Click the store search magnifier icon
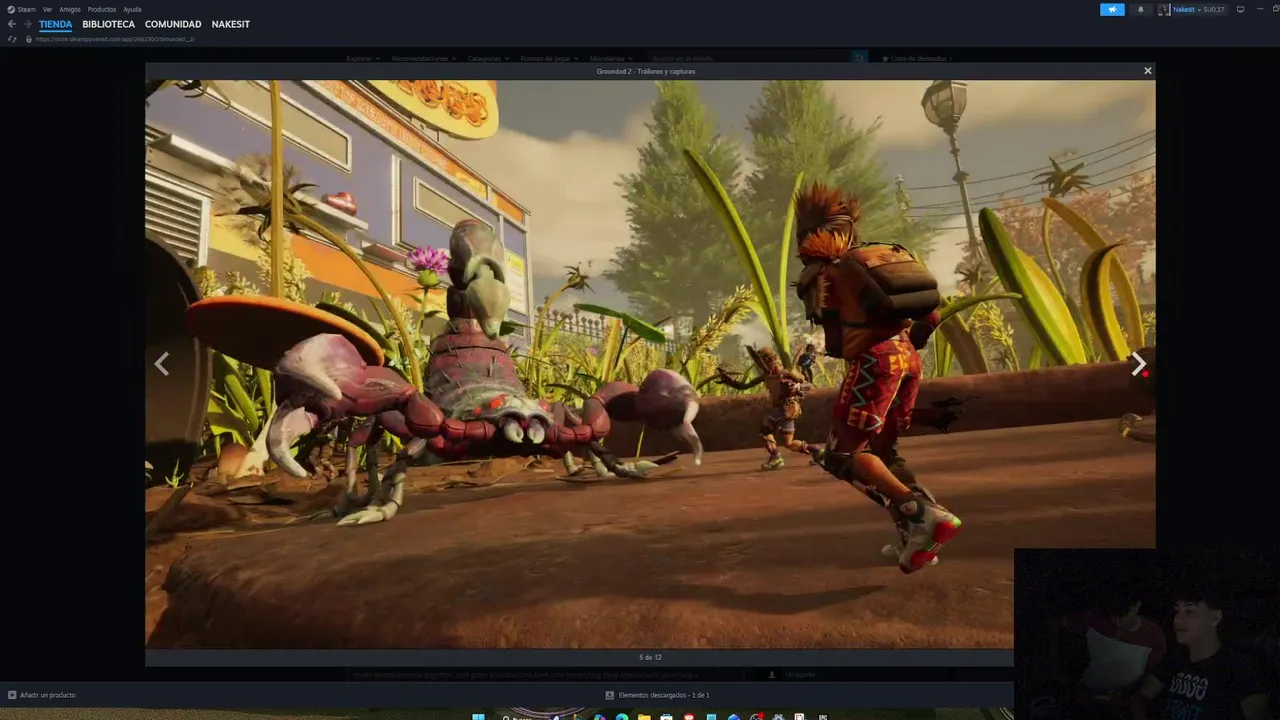Viewport: 1280px width, 720px height. (x=859, y=59)
